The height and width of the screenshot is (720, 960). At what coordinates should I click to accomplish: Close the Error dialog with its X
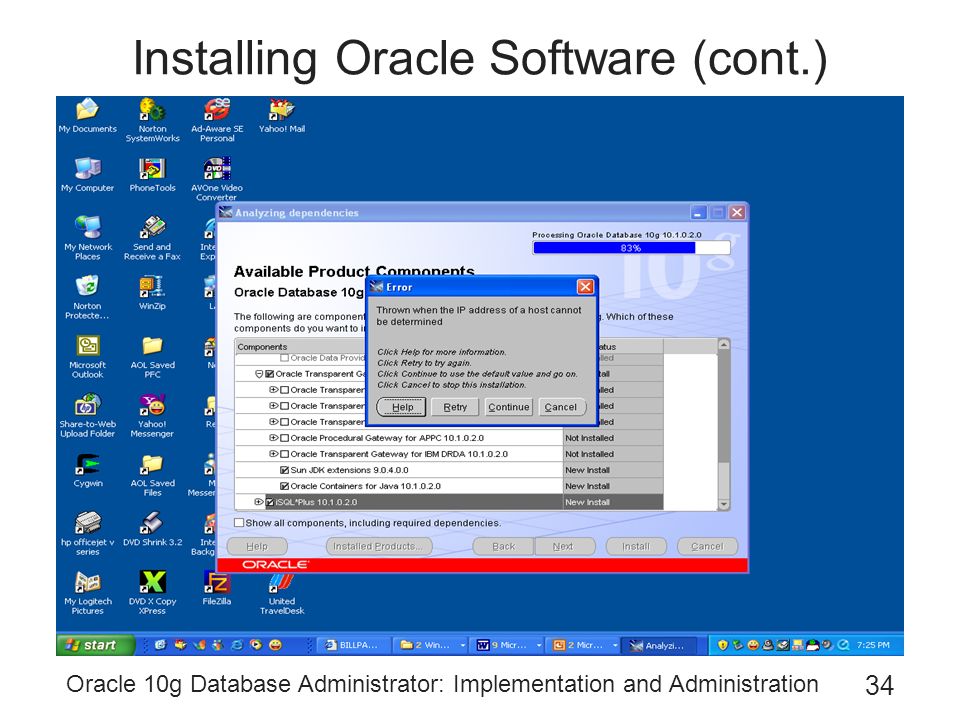[585, 287]
